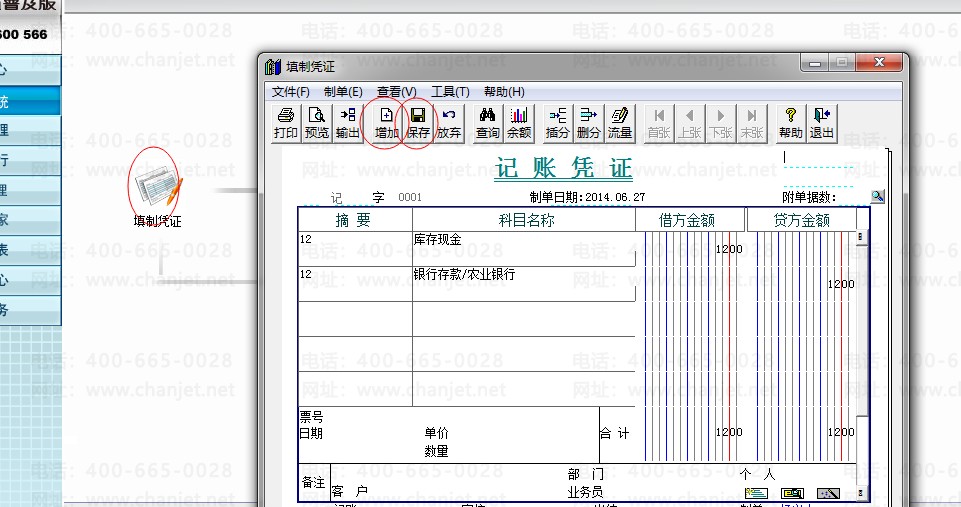Open the 工具(T) menu
Viewport: 961px width, 507px height.
[x=450, y=92]
